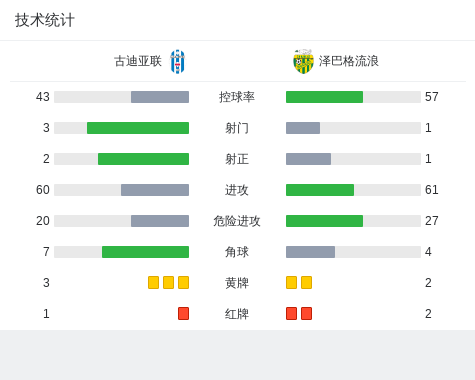This screenshot has width=475, height=380.
Task: Click the green corner kicks bar showing 7
Action: (x=145, y=252)
